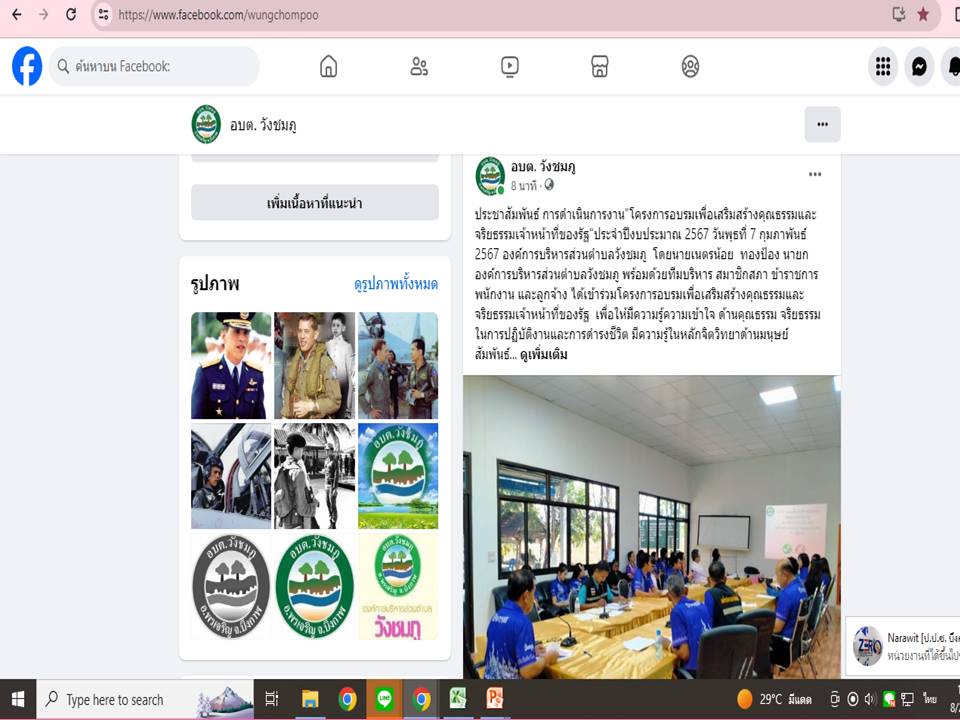The image size is (960, 720).
Task: Open the Narawit chat notification popup
Action: (x=903, y=645)
